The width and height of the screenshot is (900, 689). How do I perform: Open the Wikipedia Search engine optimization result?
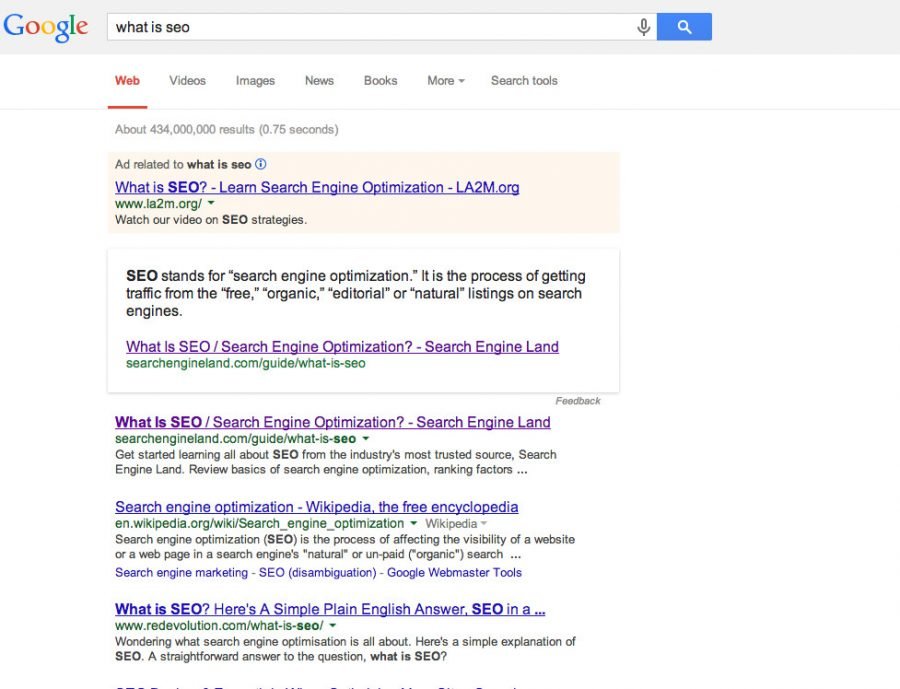click(x=316, y=507)
